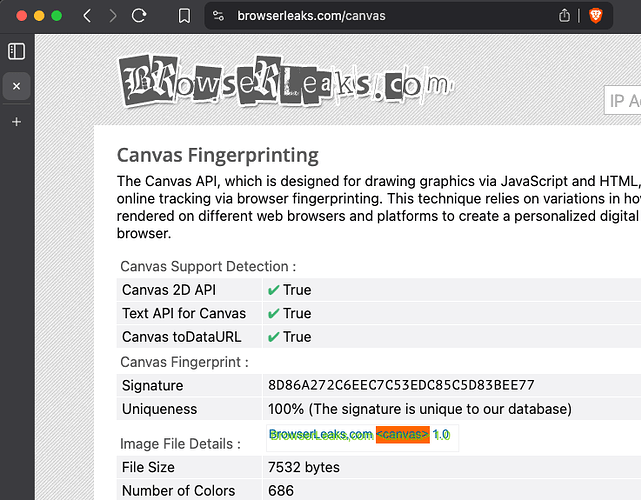Click the canvas fingerprint preview image
The width and height of the screenshot is (641, 500).
pos(360,435)
